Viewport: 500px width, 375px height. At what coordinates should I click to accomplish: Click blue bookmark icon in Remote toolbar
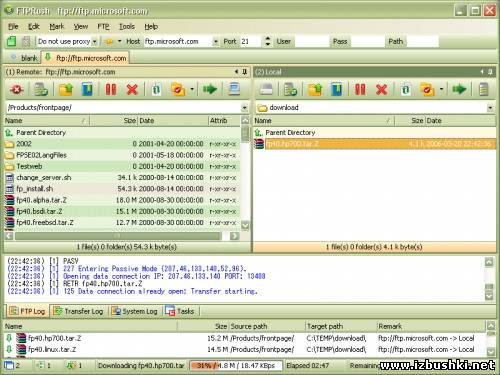(87, 89)
